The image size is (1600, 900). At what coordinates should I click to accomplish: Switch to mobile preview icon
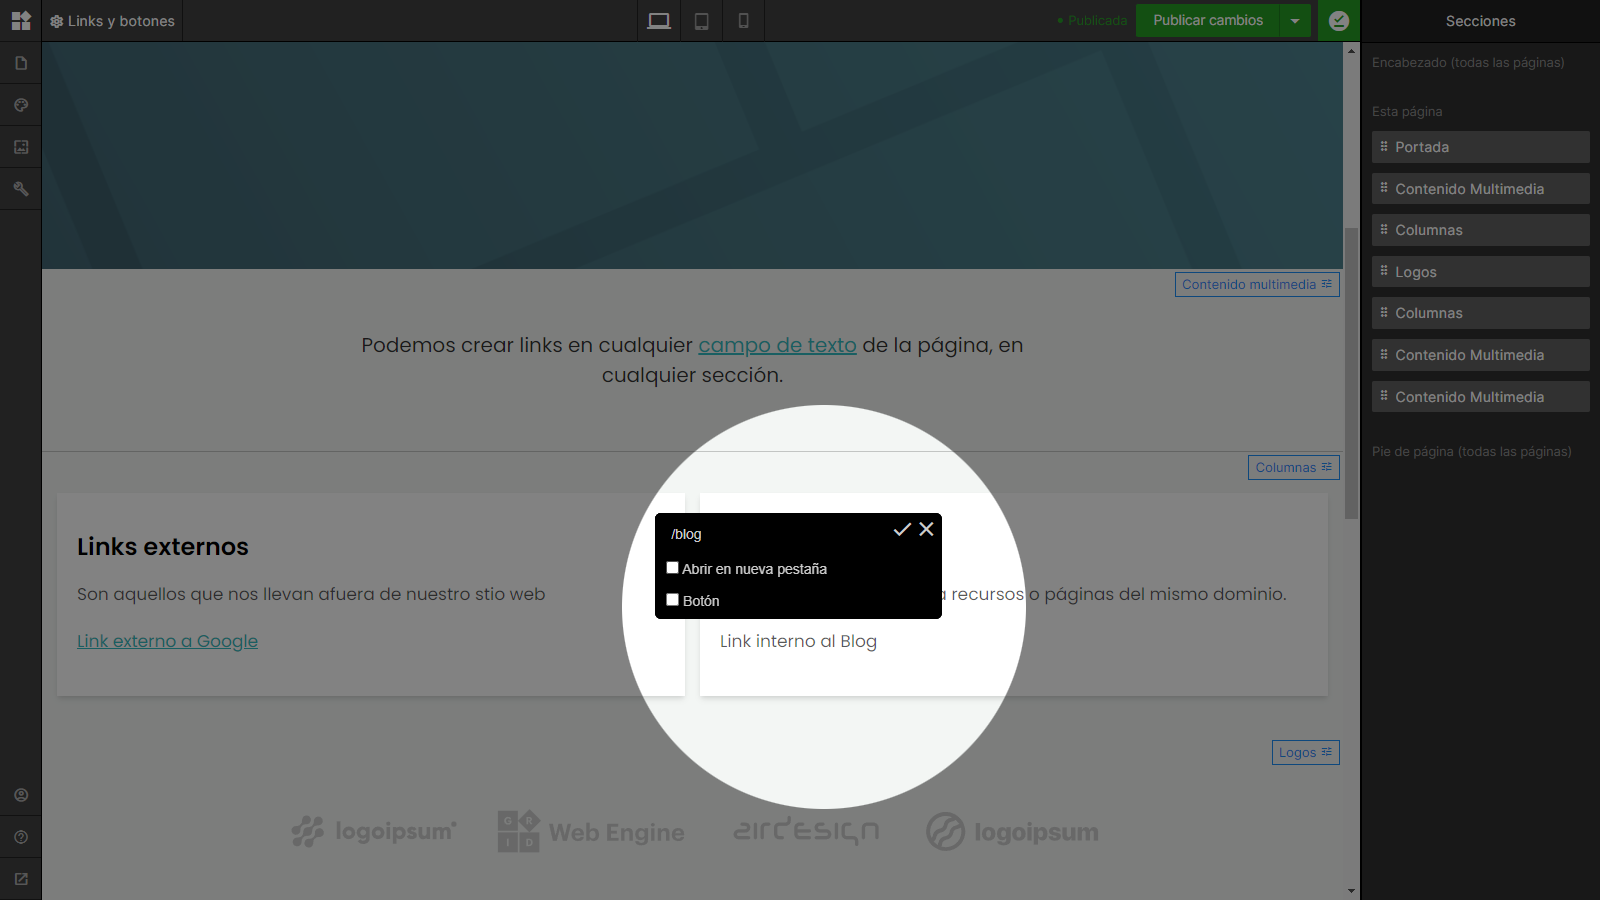pos(744,21)
